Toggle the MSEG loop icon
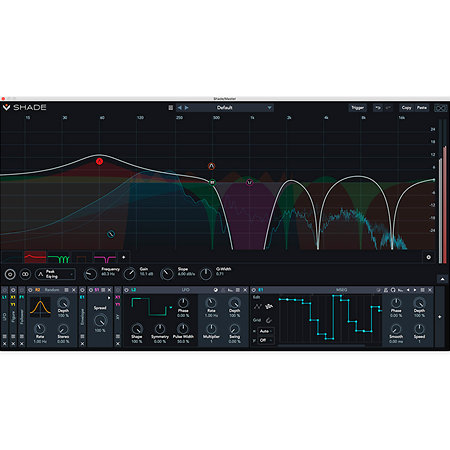The height and width of the screenshot is (450, 450). coord(393,290)
